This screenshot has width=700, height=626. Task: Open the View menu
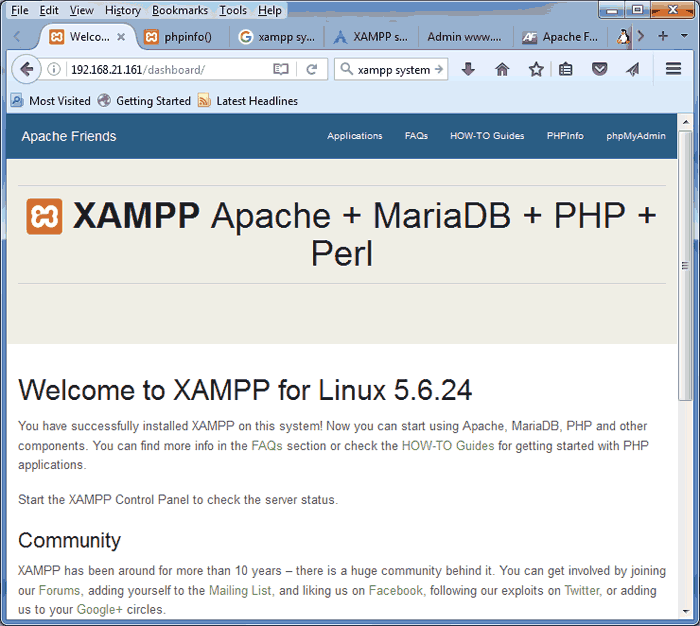(x=81, y=10)
